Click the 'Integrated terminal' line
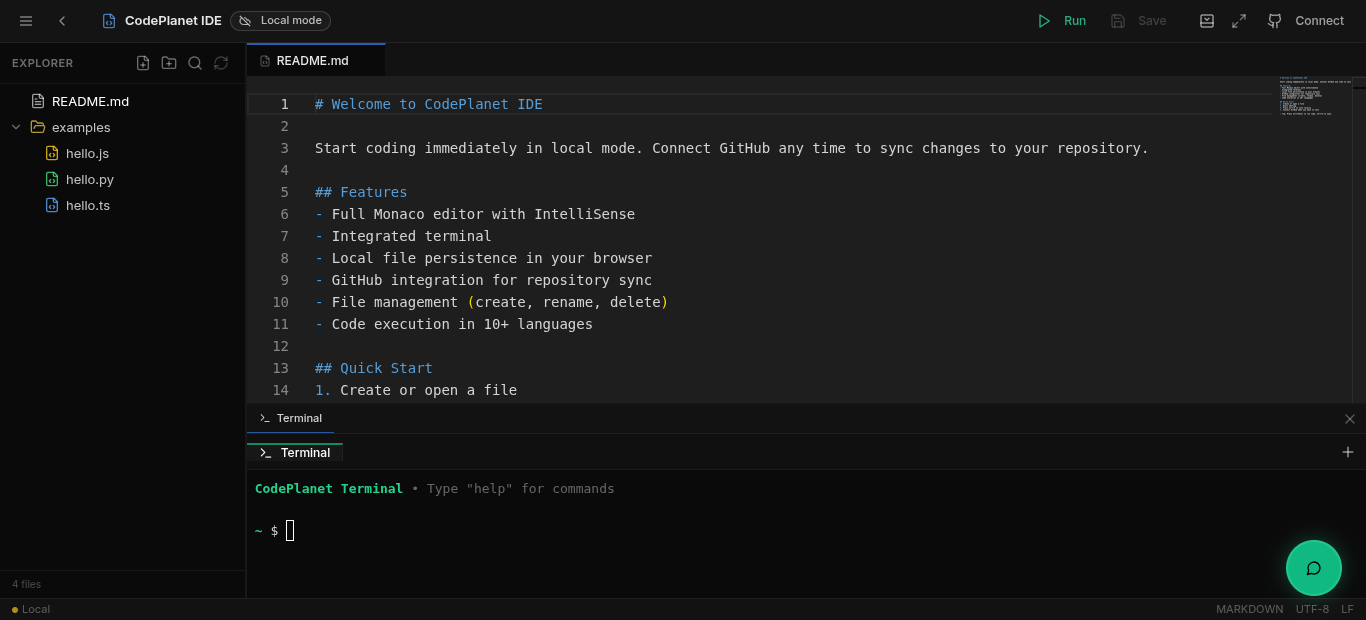Screen dimensions: 1366x620 [x=403, y=236]
